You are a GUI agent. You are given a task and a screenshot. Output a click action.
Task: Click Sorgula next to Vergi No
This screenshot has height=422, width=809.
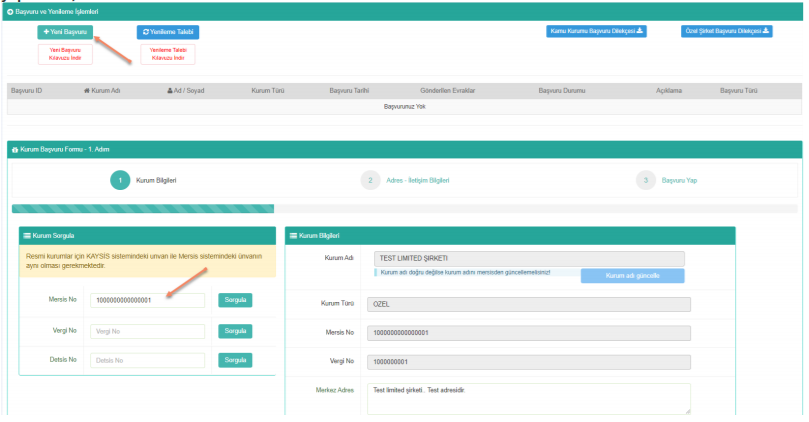(x=236, y=330)
